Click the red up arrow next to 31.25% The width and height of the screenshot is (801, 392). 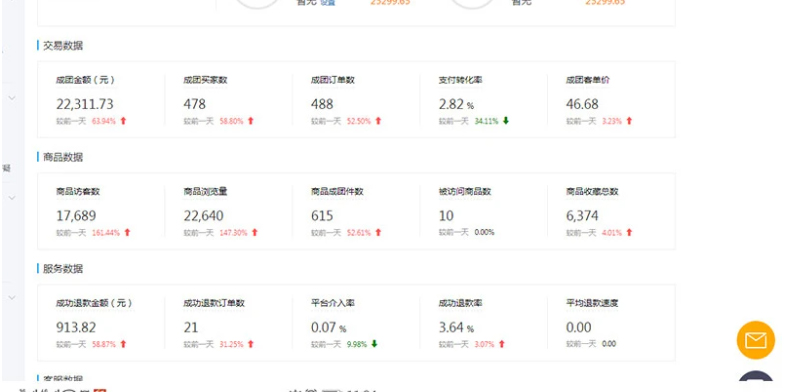point(250,344)
